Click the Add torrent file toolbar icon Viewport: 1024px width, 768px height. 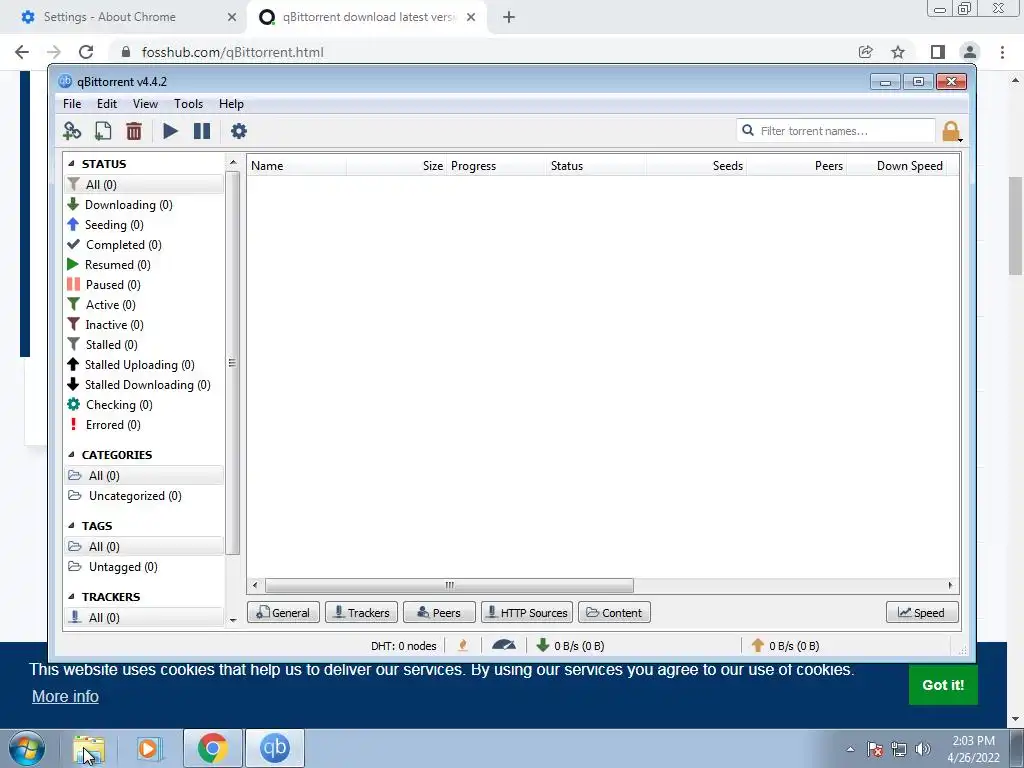click(x=103, y=131)
